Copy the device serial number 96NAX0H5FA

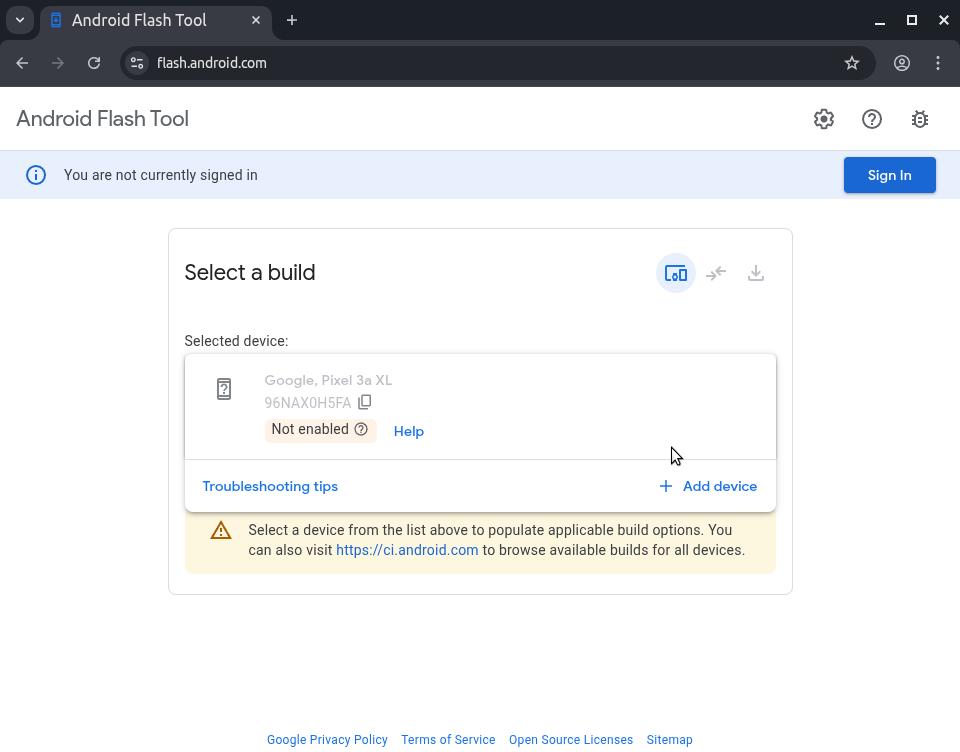tap(365, 402)
